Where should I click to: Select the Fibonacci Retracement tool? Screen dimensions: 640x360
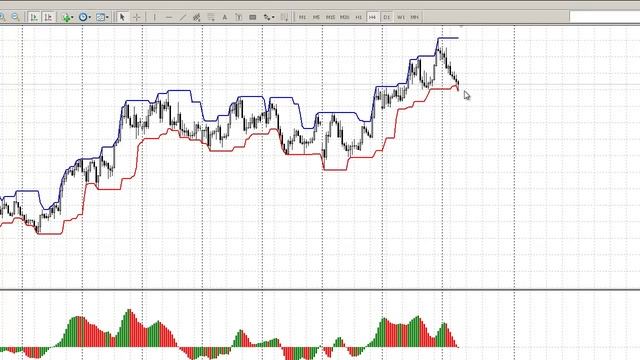[x=211, y=17]
